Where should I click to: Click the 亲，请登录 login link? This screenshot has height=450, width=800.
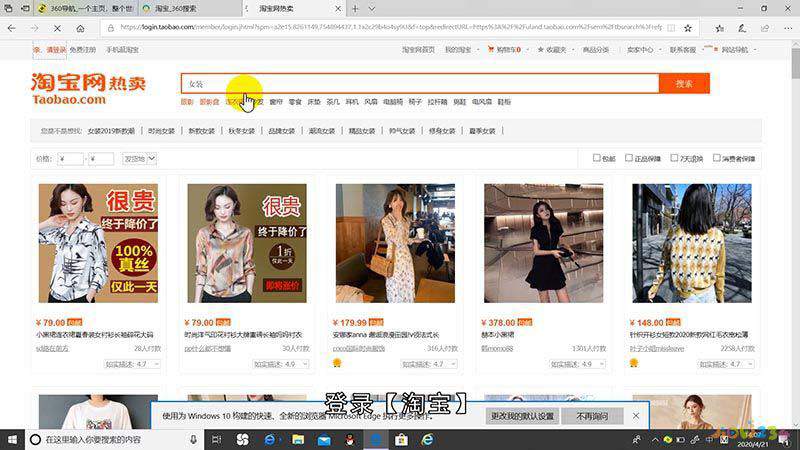(49, 49)
